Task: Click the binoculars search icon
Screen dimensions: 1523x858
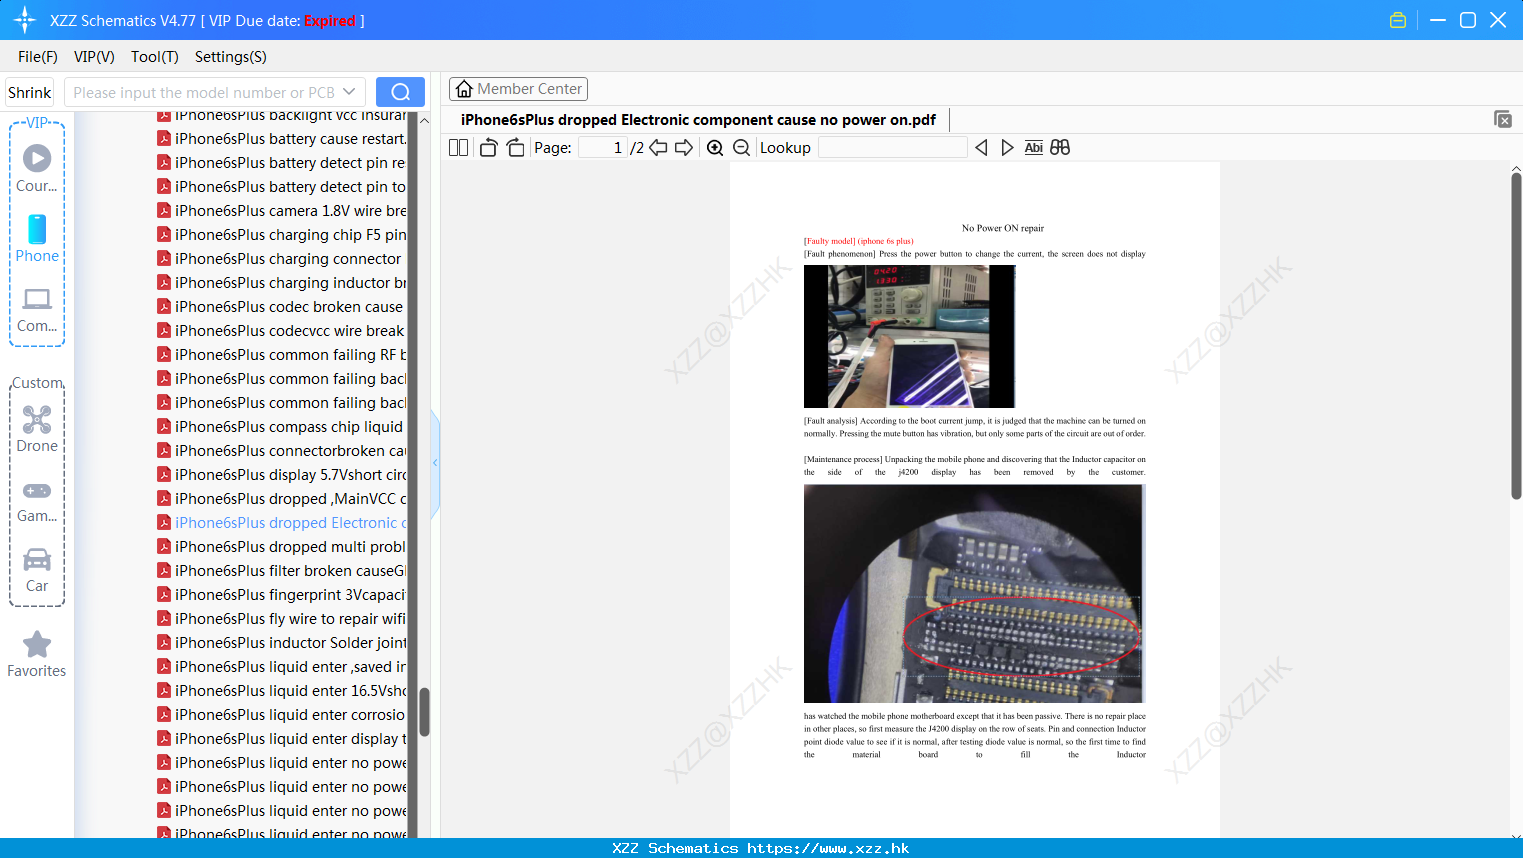Action: tap(1060, 147)
